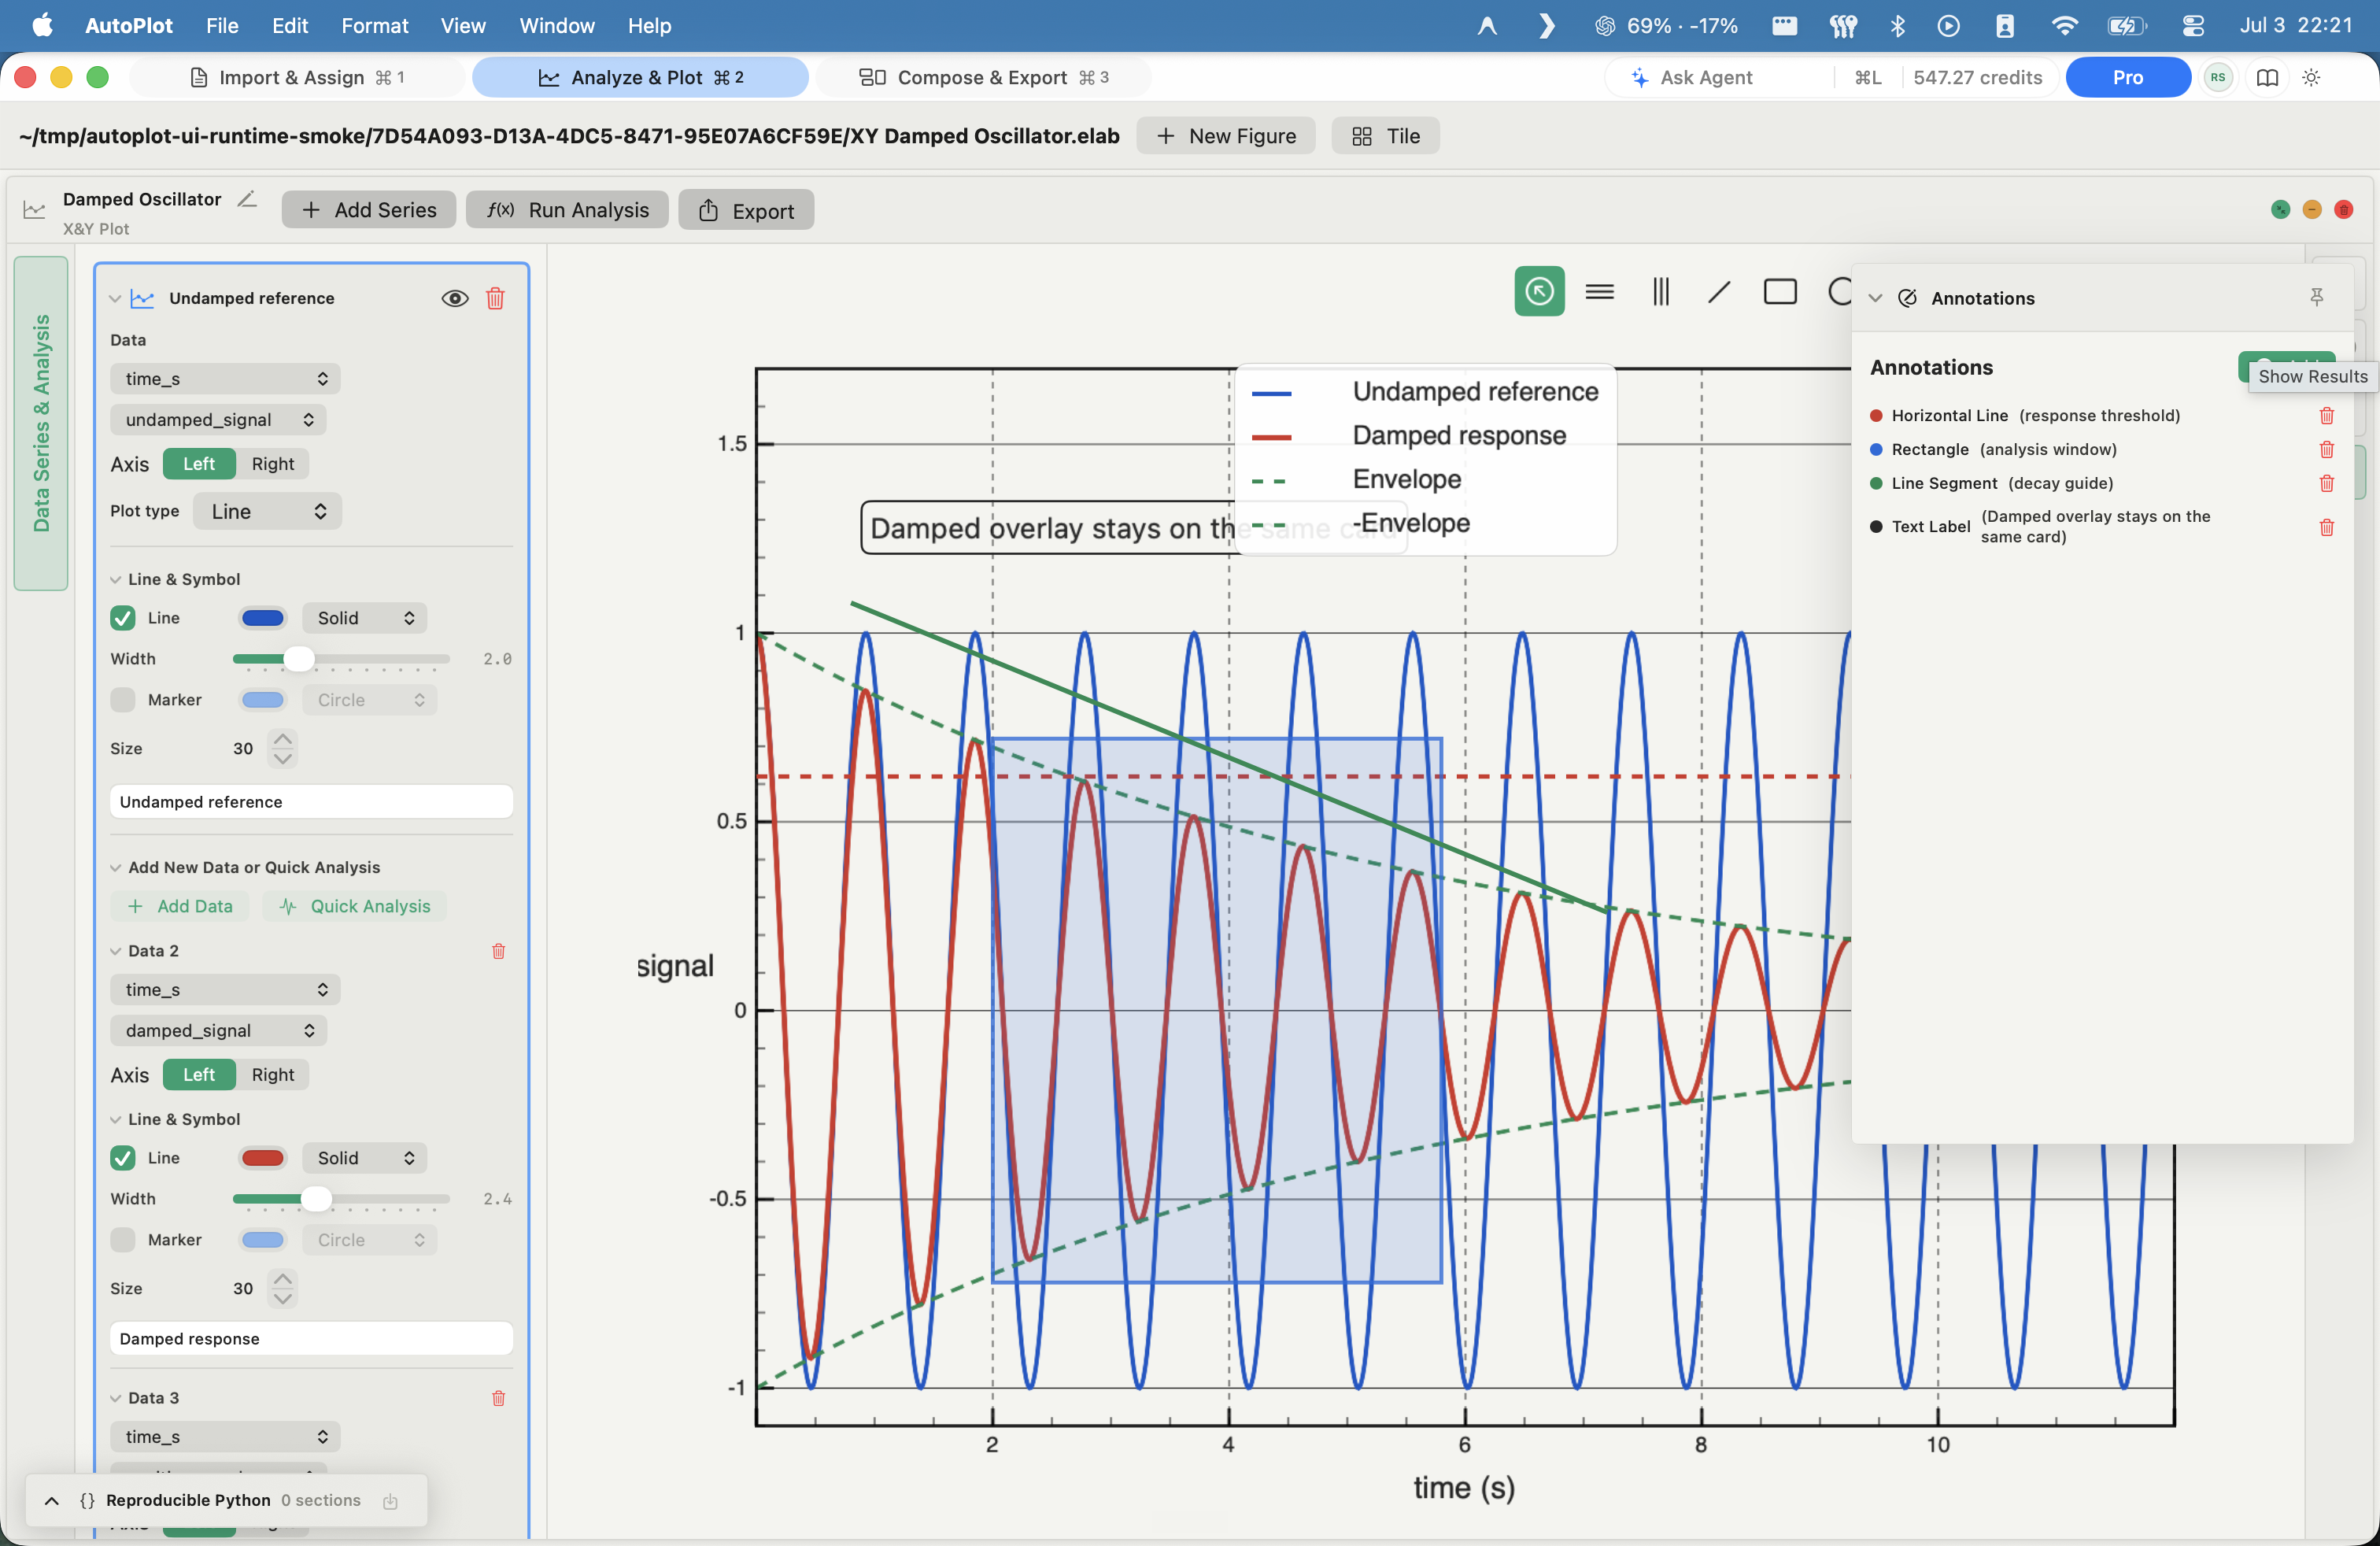Copy the Reproducible Python code
This screenshot has height=1546, width=2380.
390,1501
